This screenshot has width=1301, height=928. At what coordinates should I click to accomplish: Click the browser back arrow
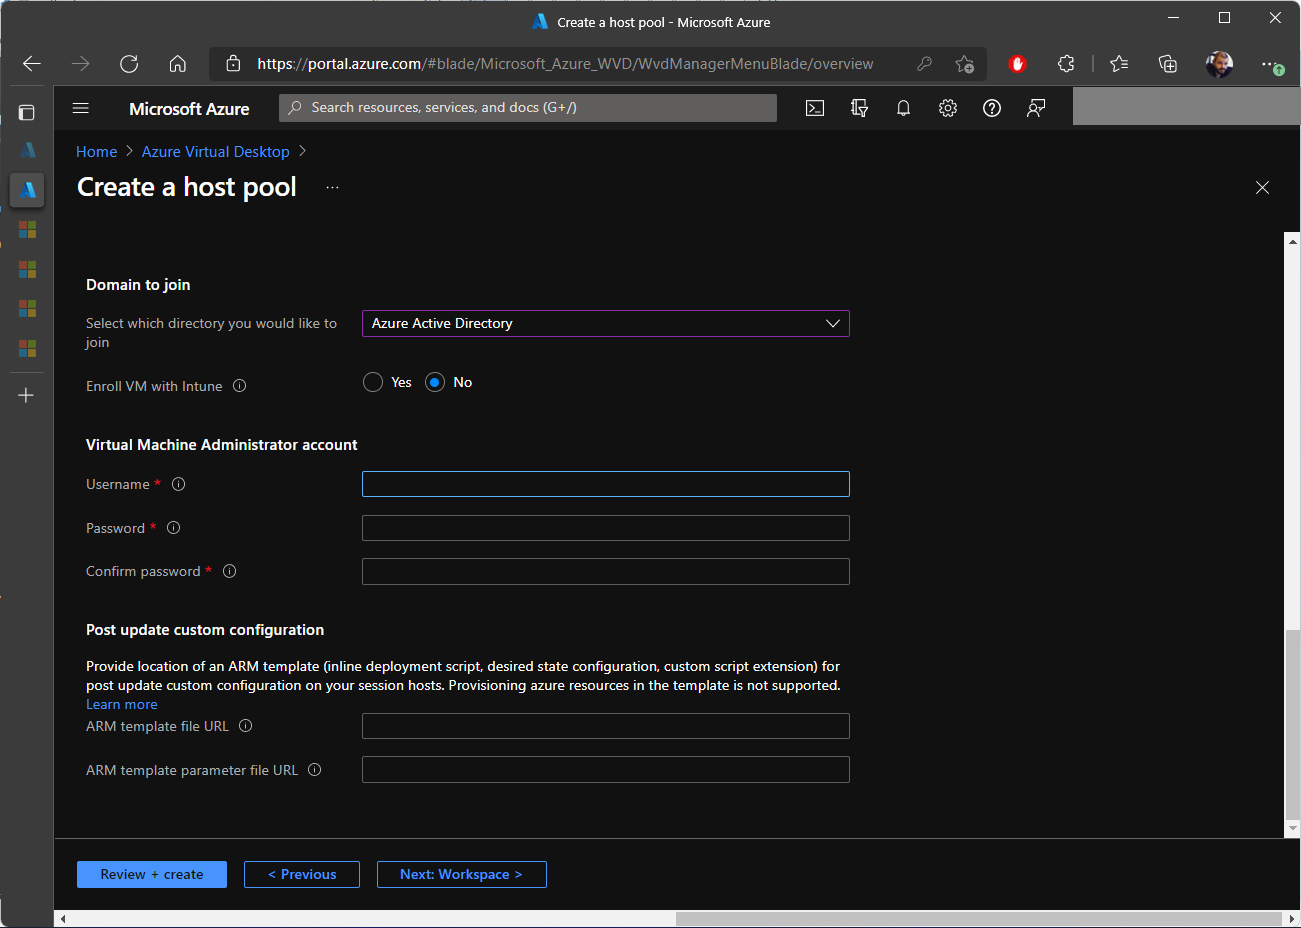(32, 64)
